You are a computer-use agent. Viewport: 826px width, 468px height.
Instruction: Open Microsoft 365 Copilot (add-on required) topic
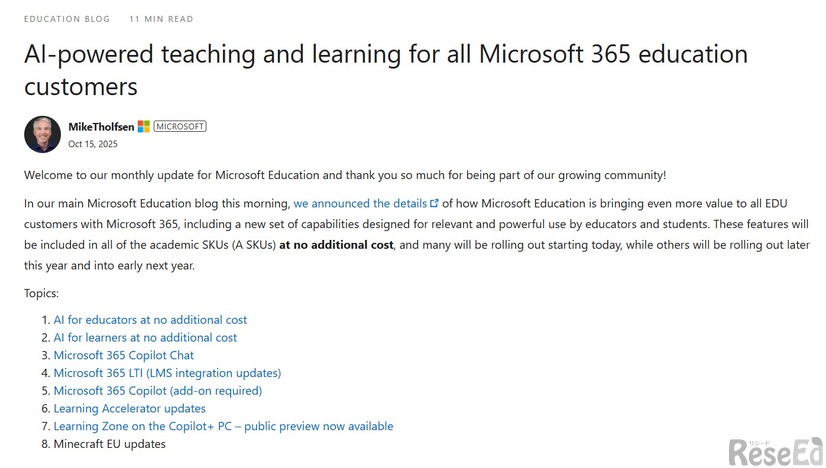point(157,391)
